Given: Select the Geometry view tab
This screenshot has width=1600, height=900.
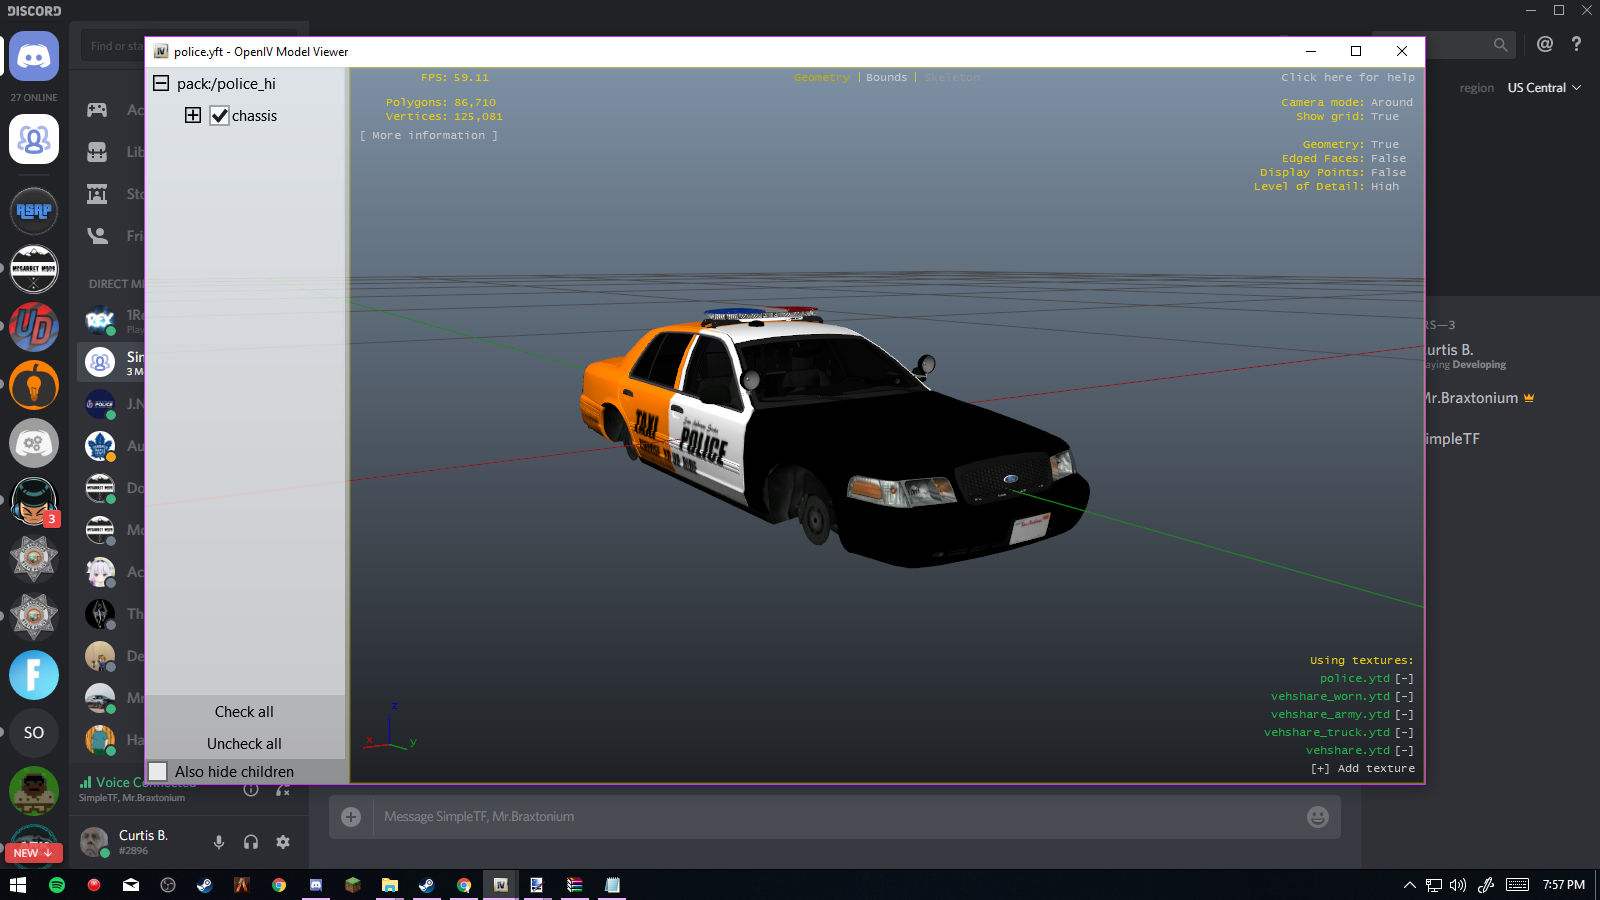Looking at the screenshot, I should [821, 78].
